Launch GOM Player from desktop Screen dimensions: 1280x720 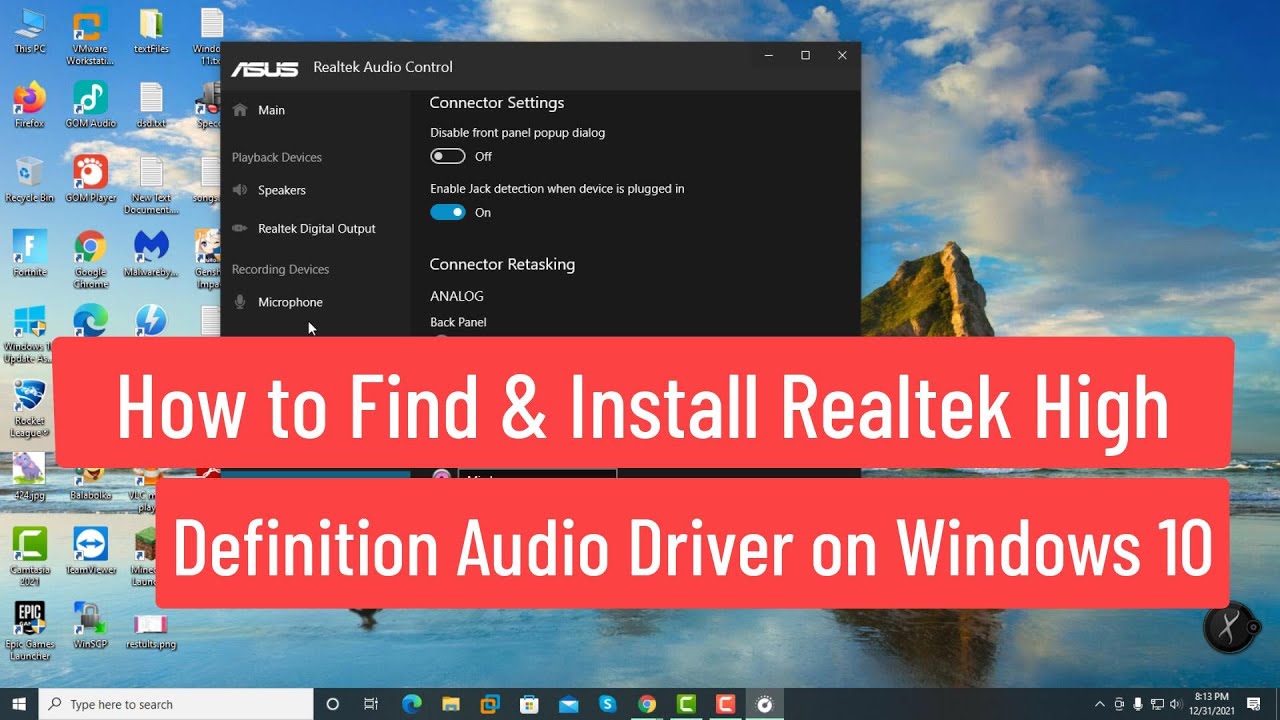pyautogui.click(x=91, y=180)
